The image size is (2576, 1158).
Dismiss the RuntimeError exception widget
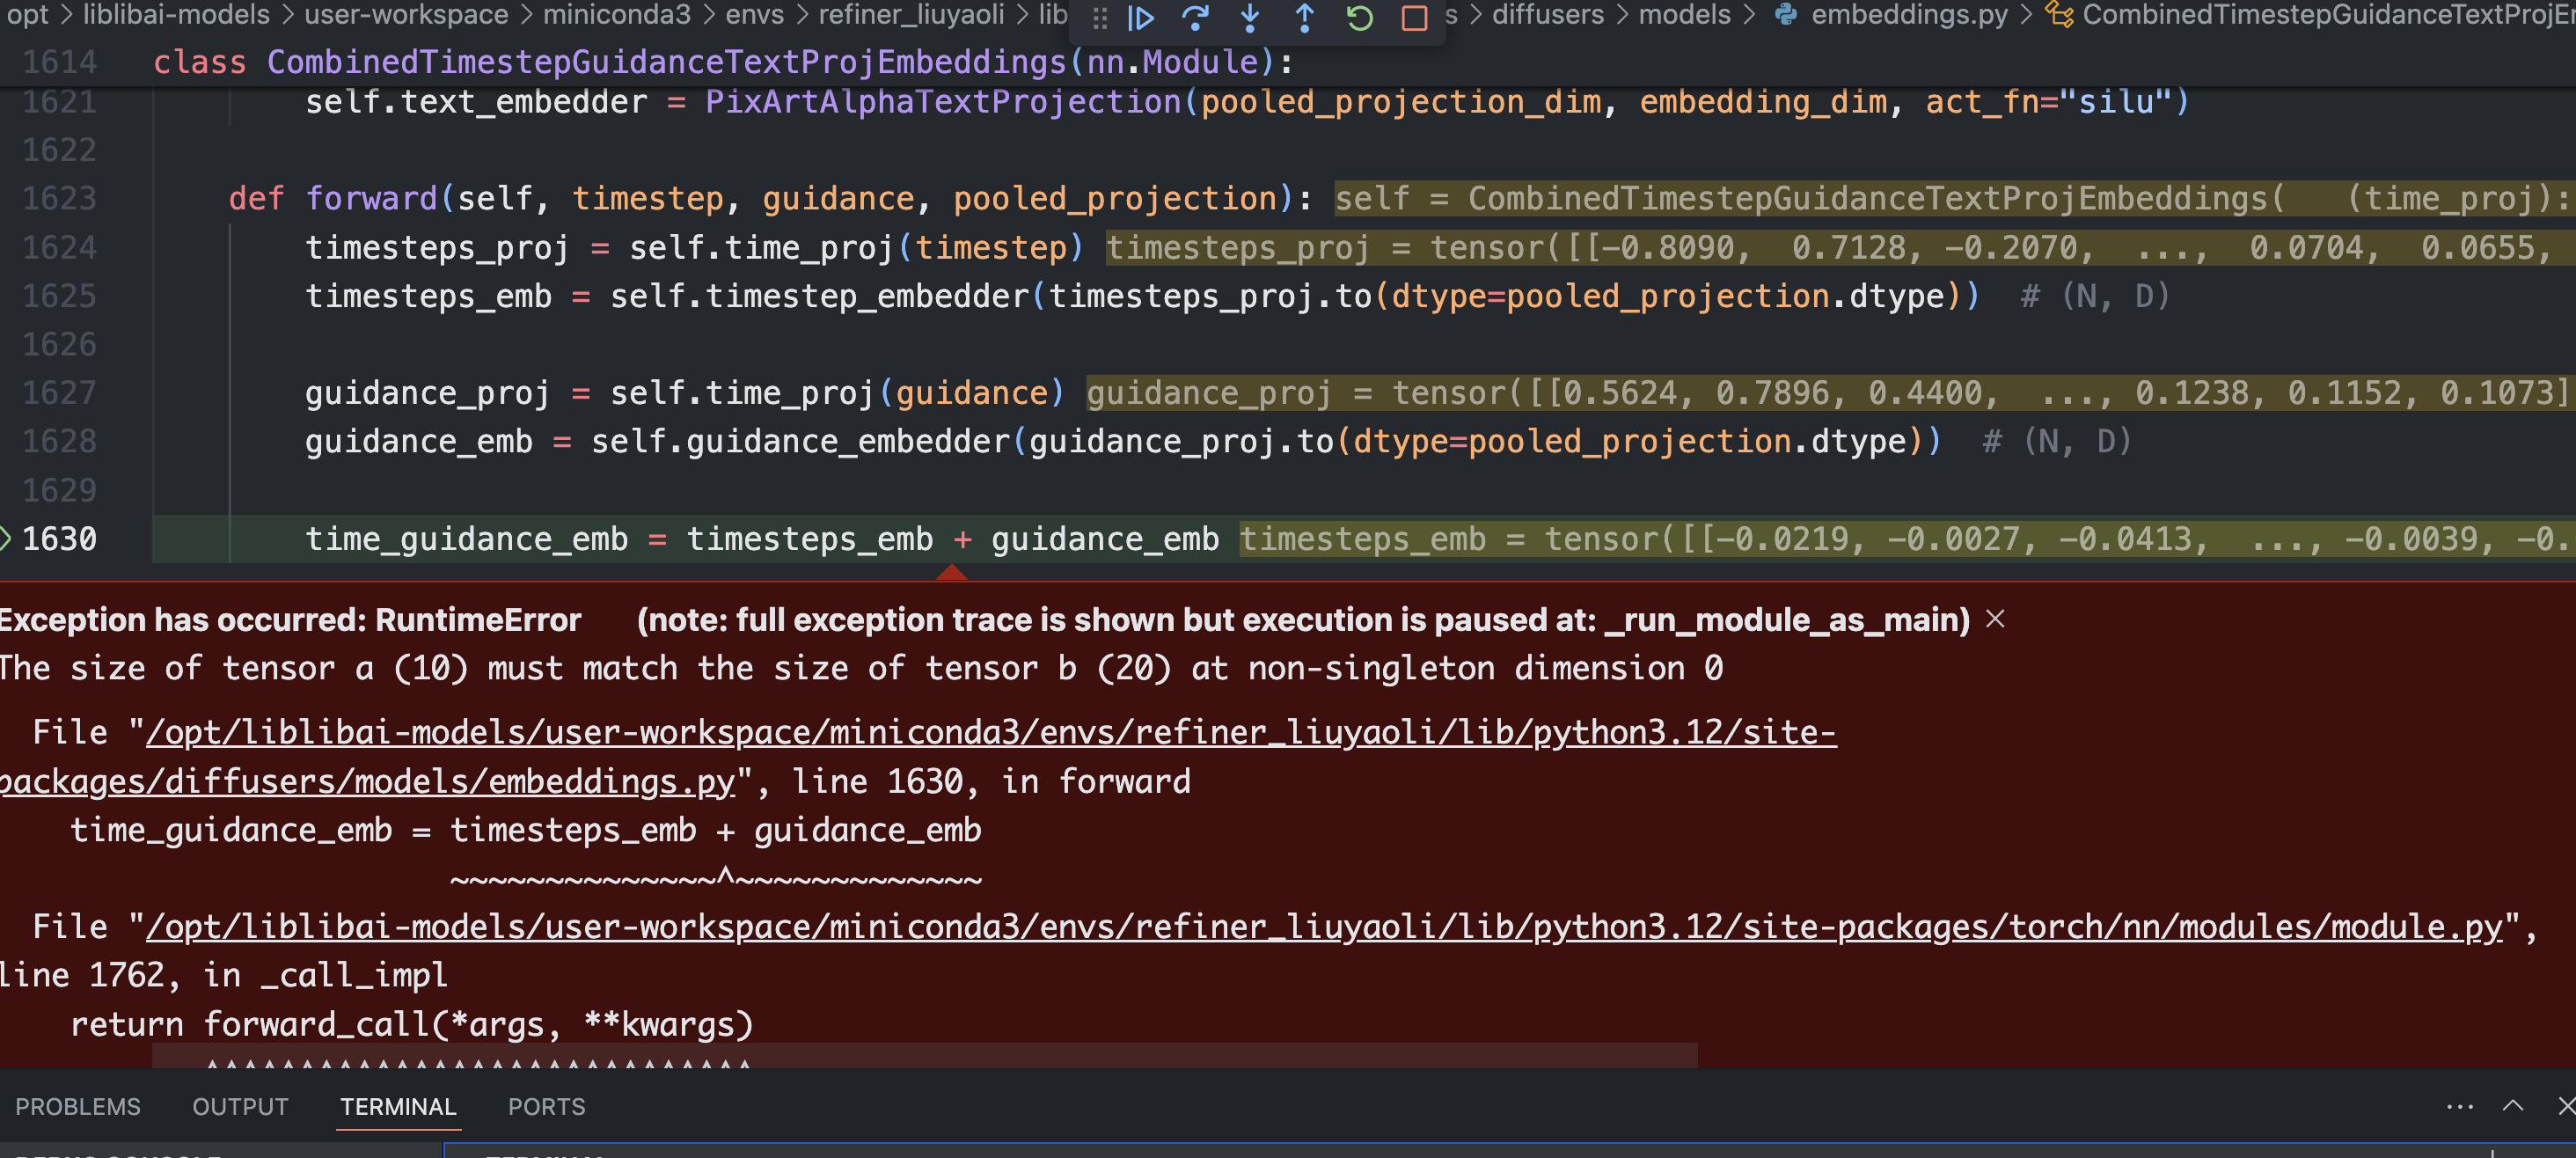tap(1996, 619)
